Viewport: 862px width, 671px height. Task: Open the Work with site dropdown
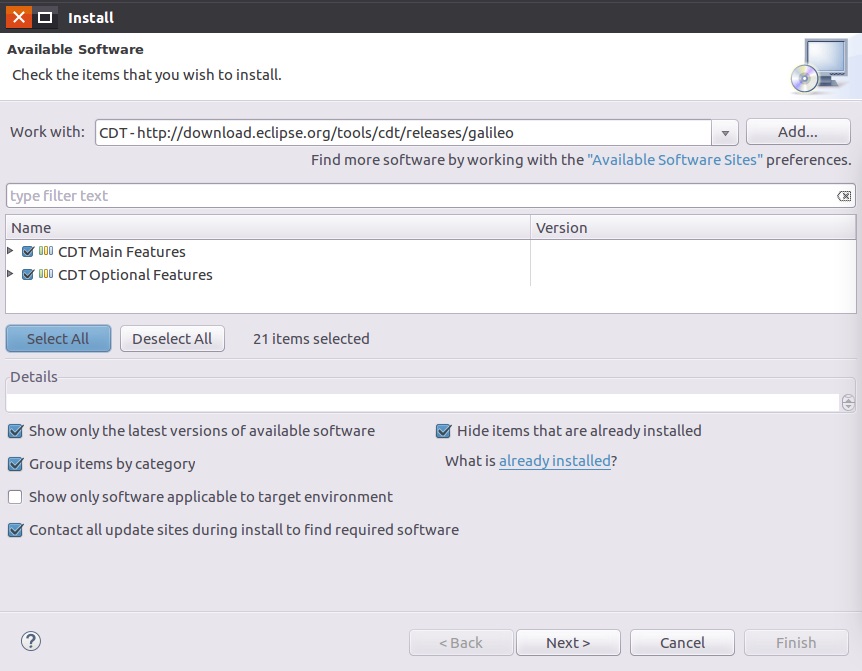(725, 132)
